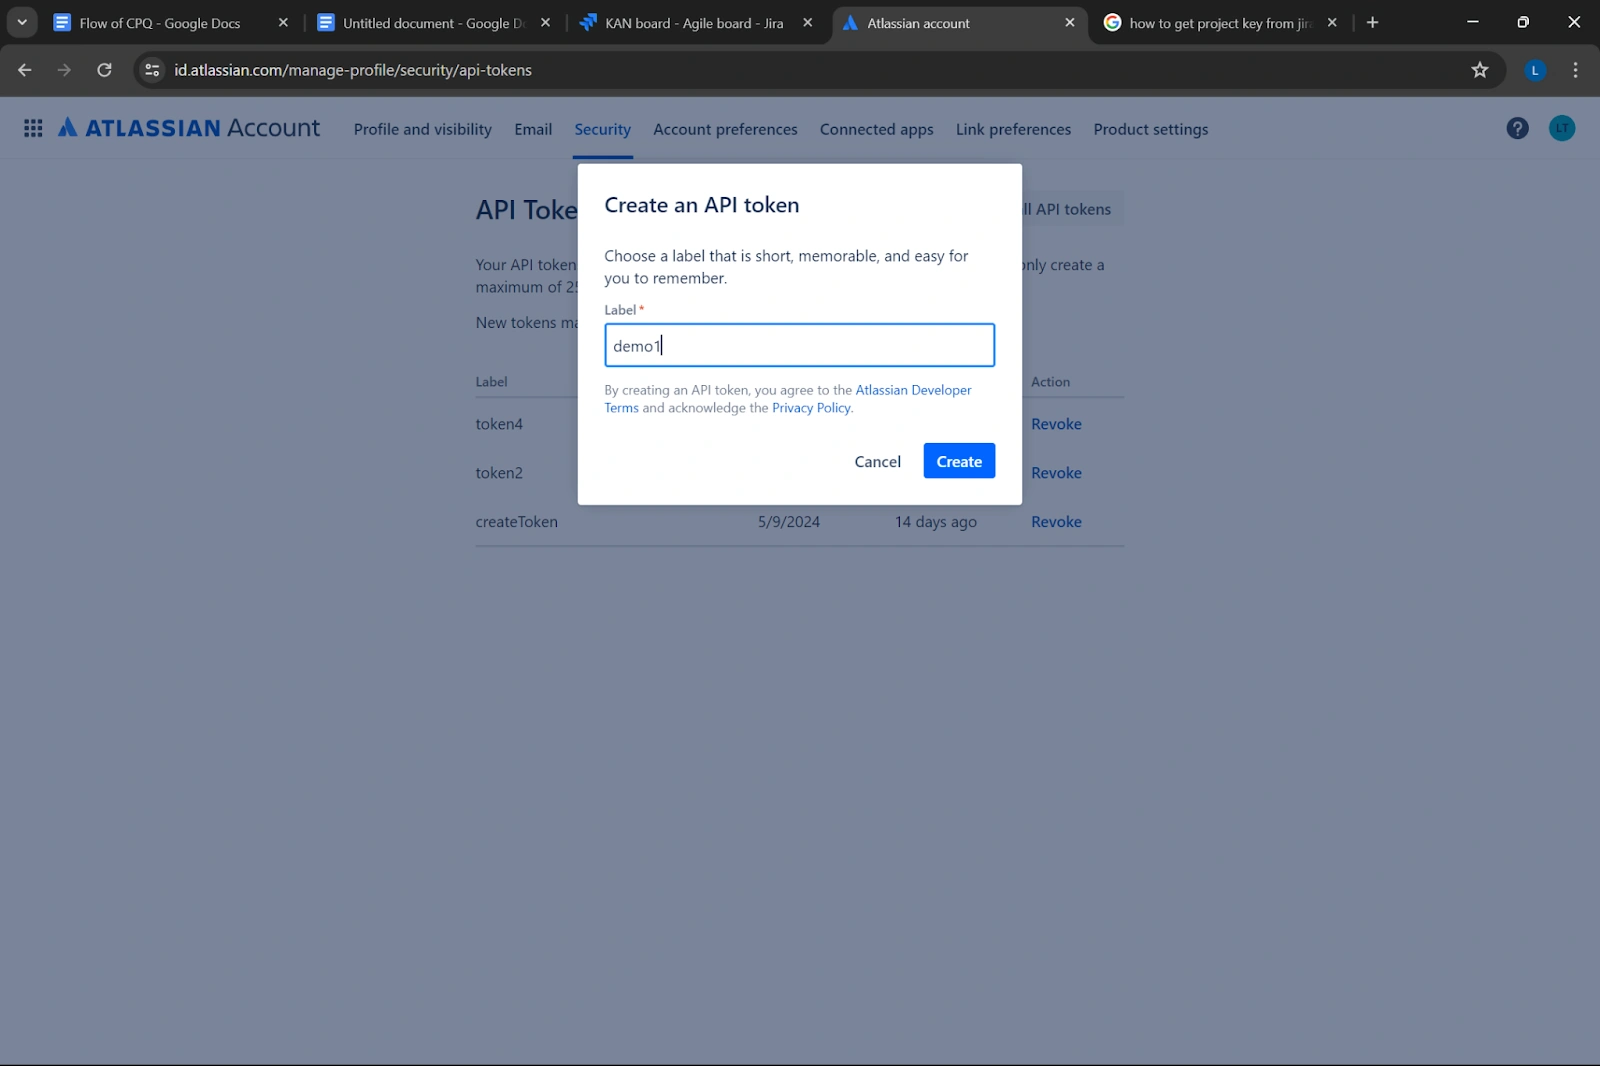Click inside the Label text field
Screen dimensions: 1600x1066
tap(799, 345)
